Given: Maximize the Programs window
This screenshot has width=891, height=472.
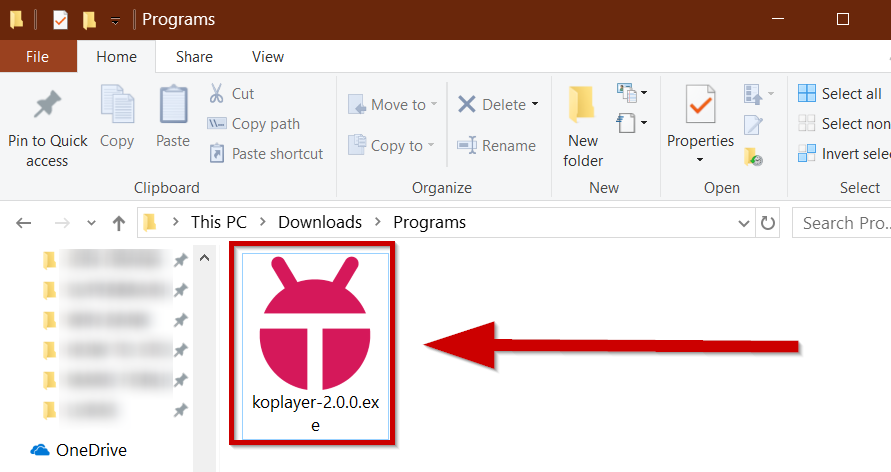Looking at the screenshot, I should [843, 19].
